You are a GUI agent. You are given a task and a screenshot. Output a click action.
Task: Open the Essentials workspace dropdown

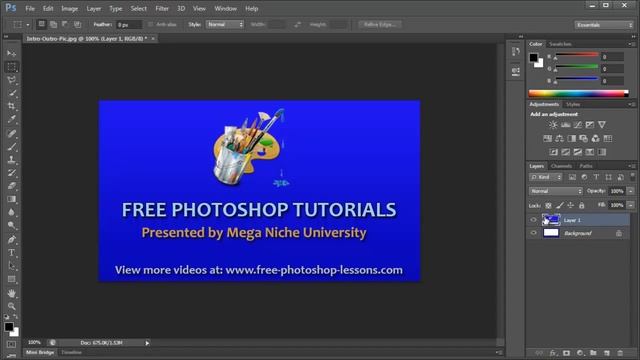point(604,25)
